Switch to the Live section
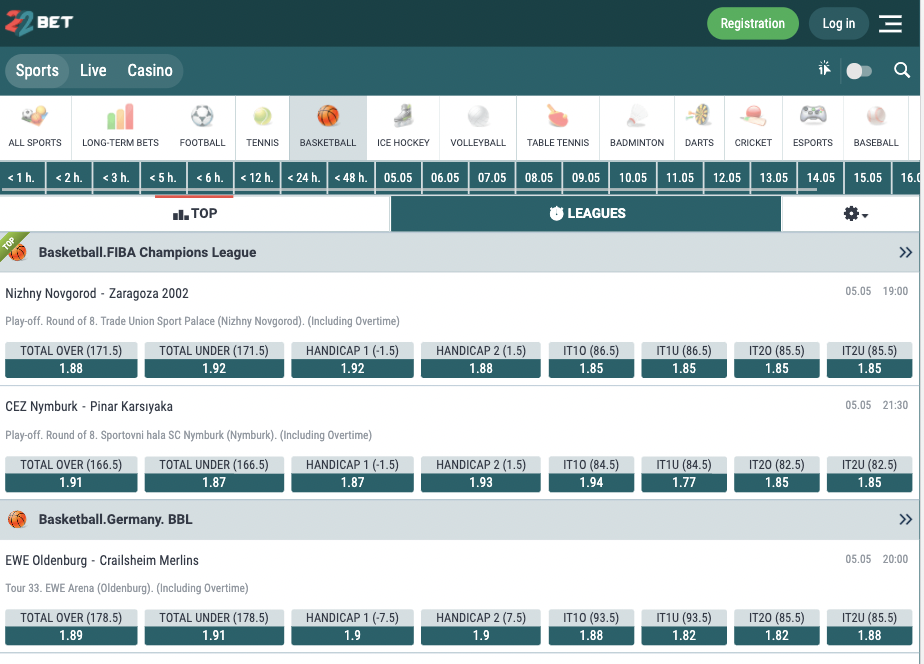The width and height of the screenshot is (924, 664). click(93, 71)
